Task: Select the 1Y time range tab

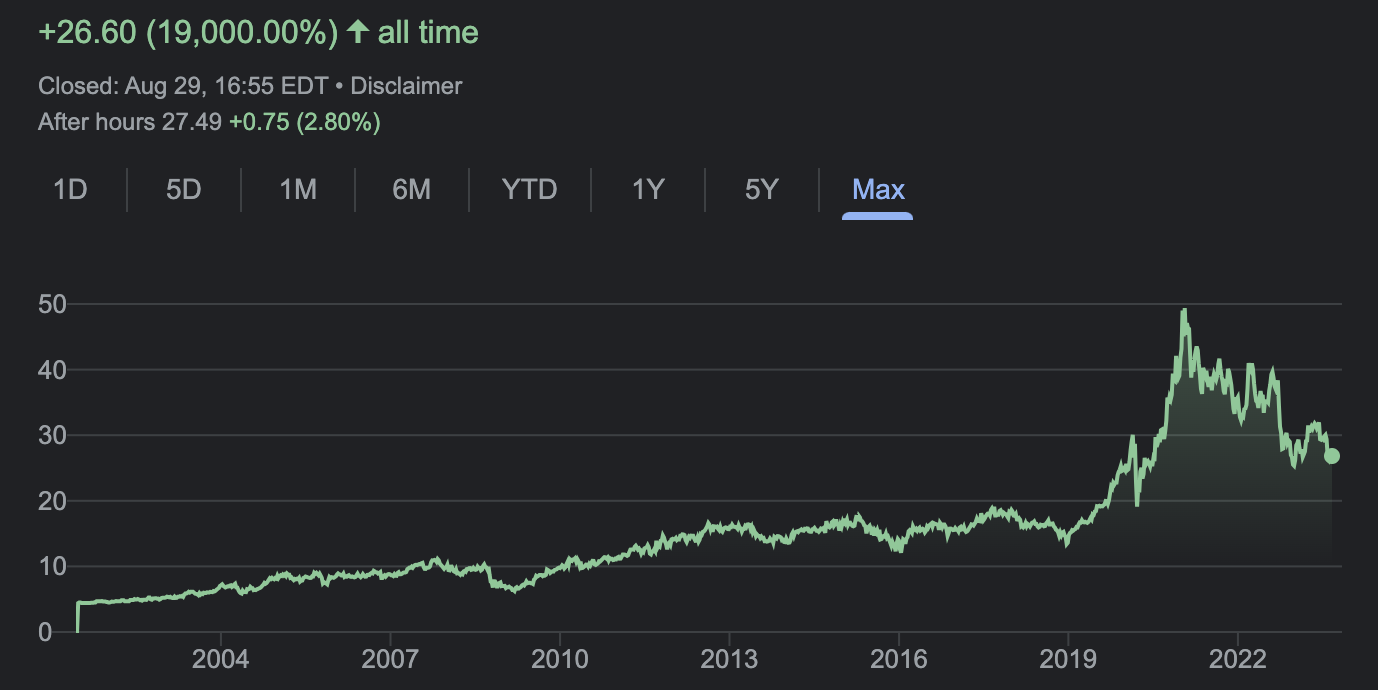Action: click(x=648, y=190)
